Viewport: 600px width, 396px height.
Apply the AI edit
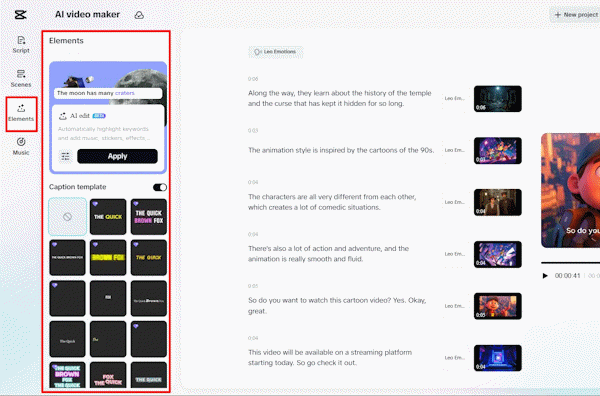tap(117, 156)
